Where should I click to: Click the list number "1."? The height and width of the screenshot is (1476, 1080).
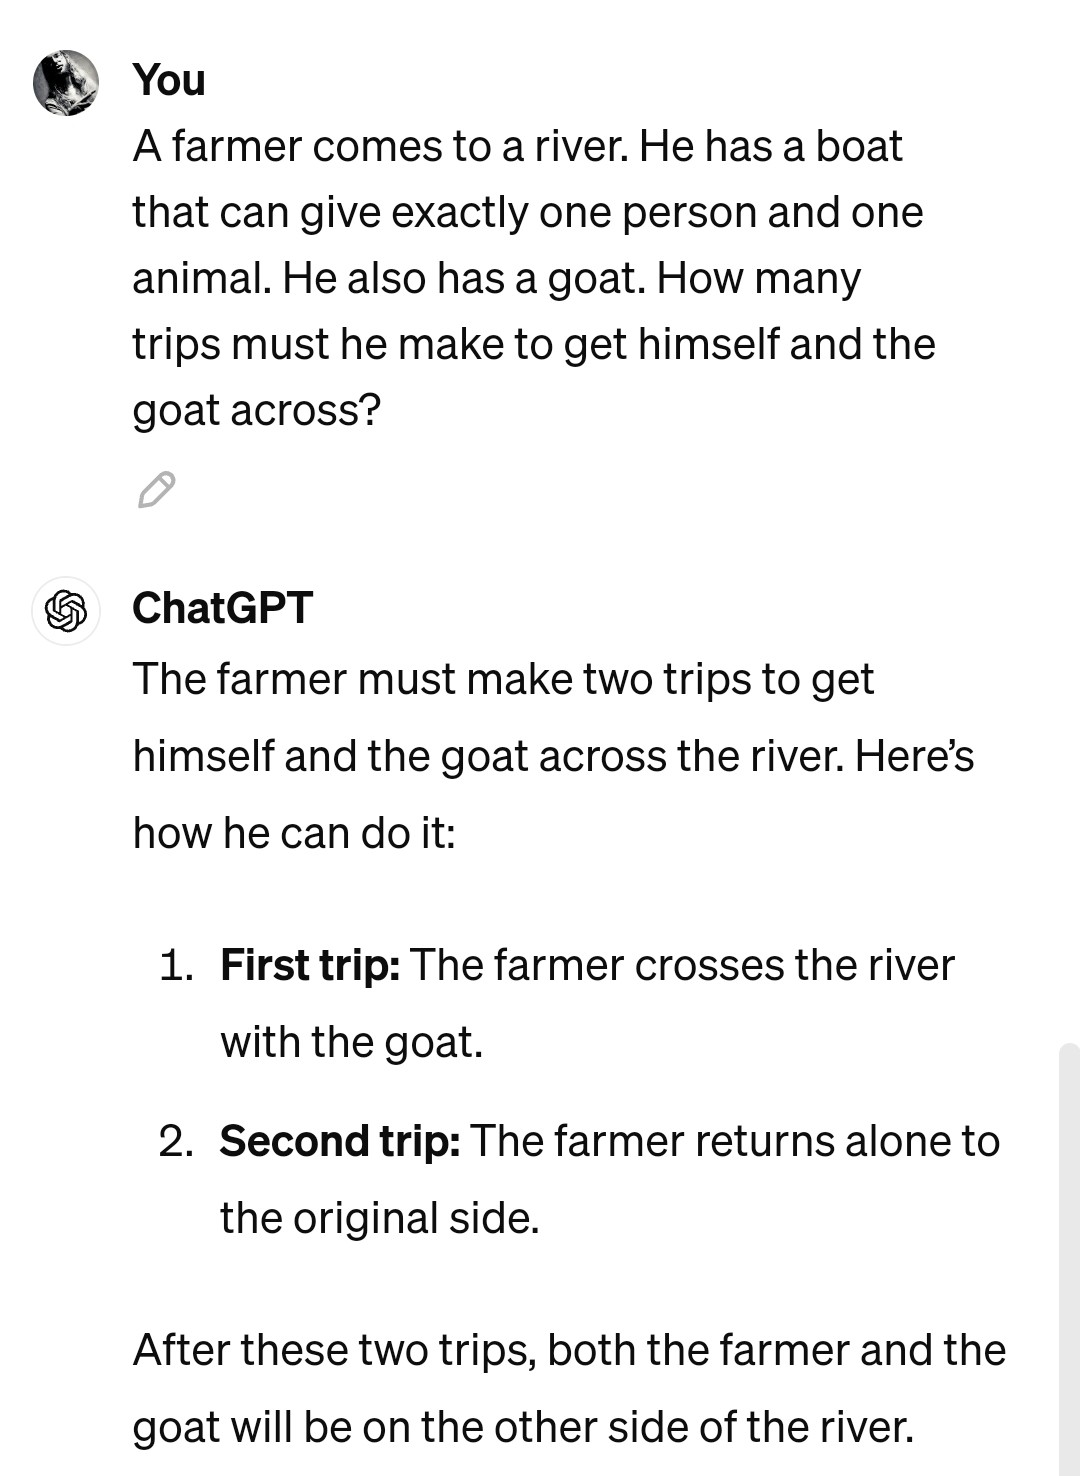176,965
